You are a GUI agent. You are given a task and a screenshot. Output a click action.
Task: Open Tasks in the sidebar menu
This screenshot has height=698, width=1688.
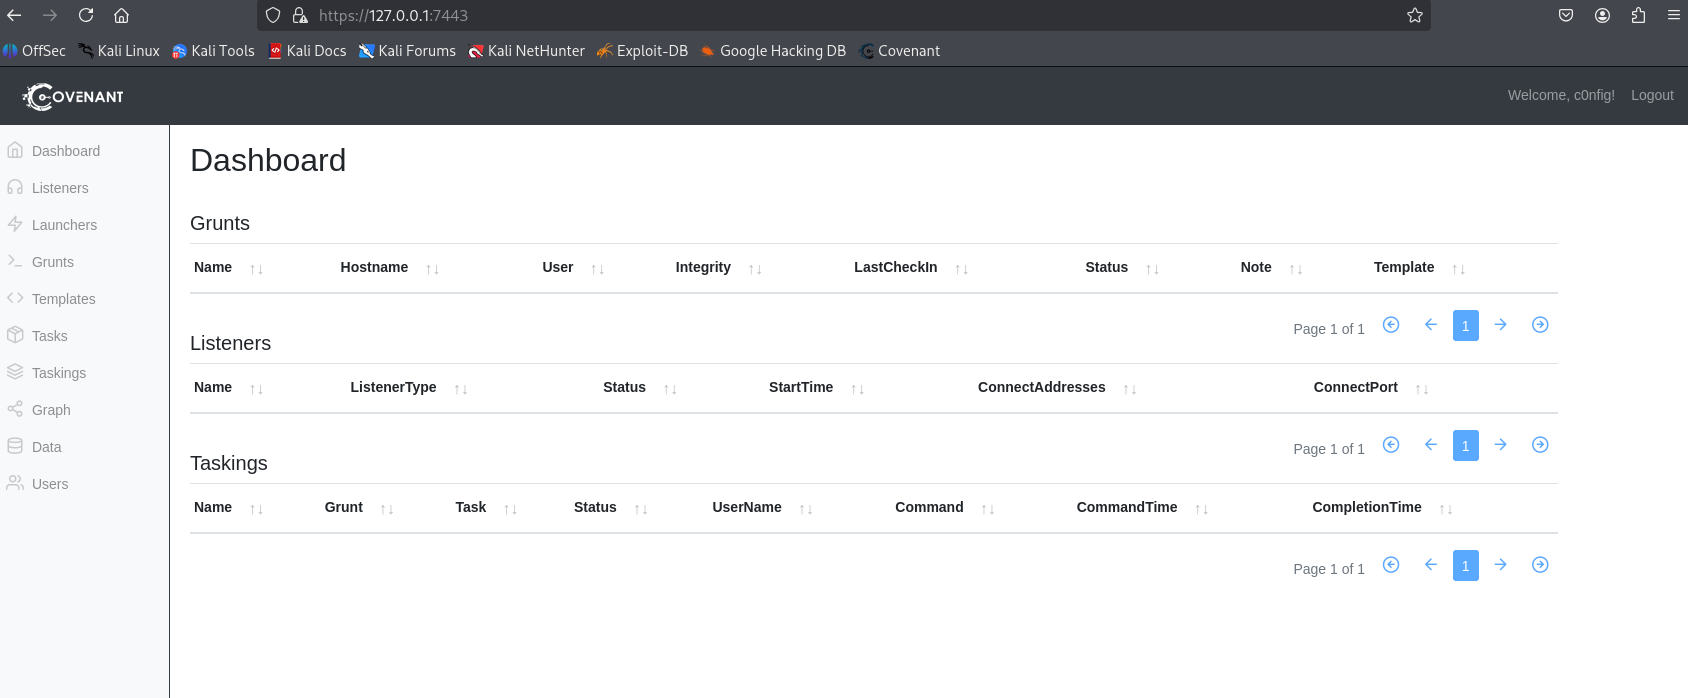point(49,336)
